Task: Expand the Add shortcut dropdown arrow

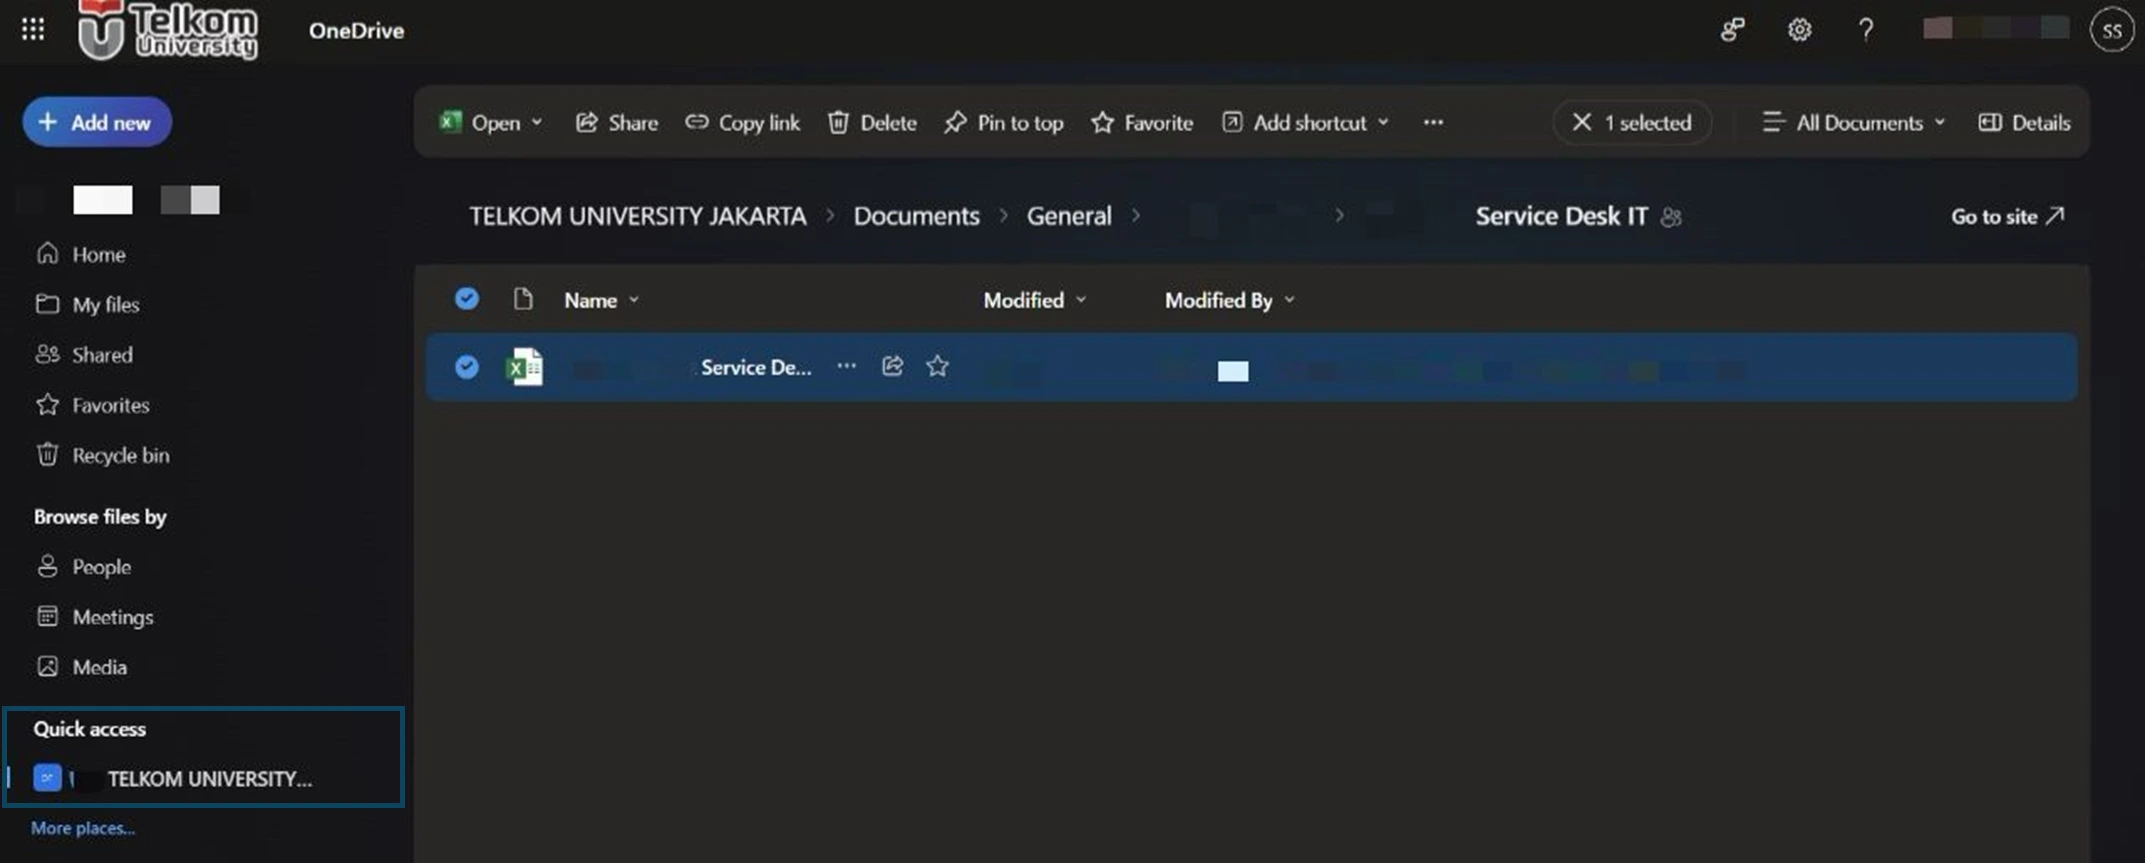Action: pos(1383,122)
